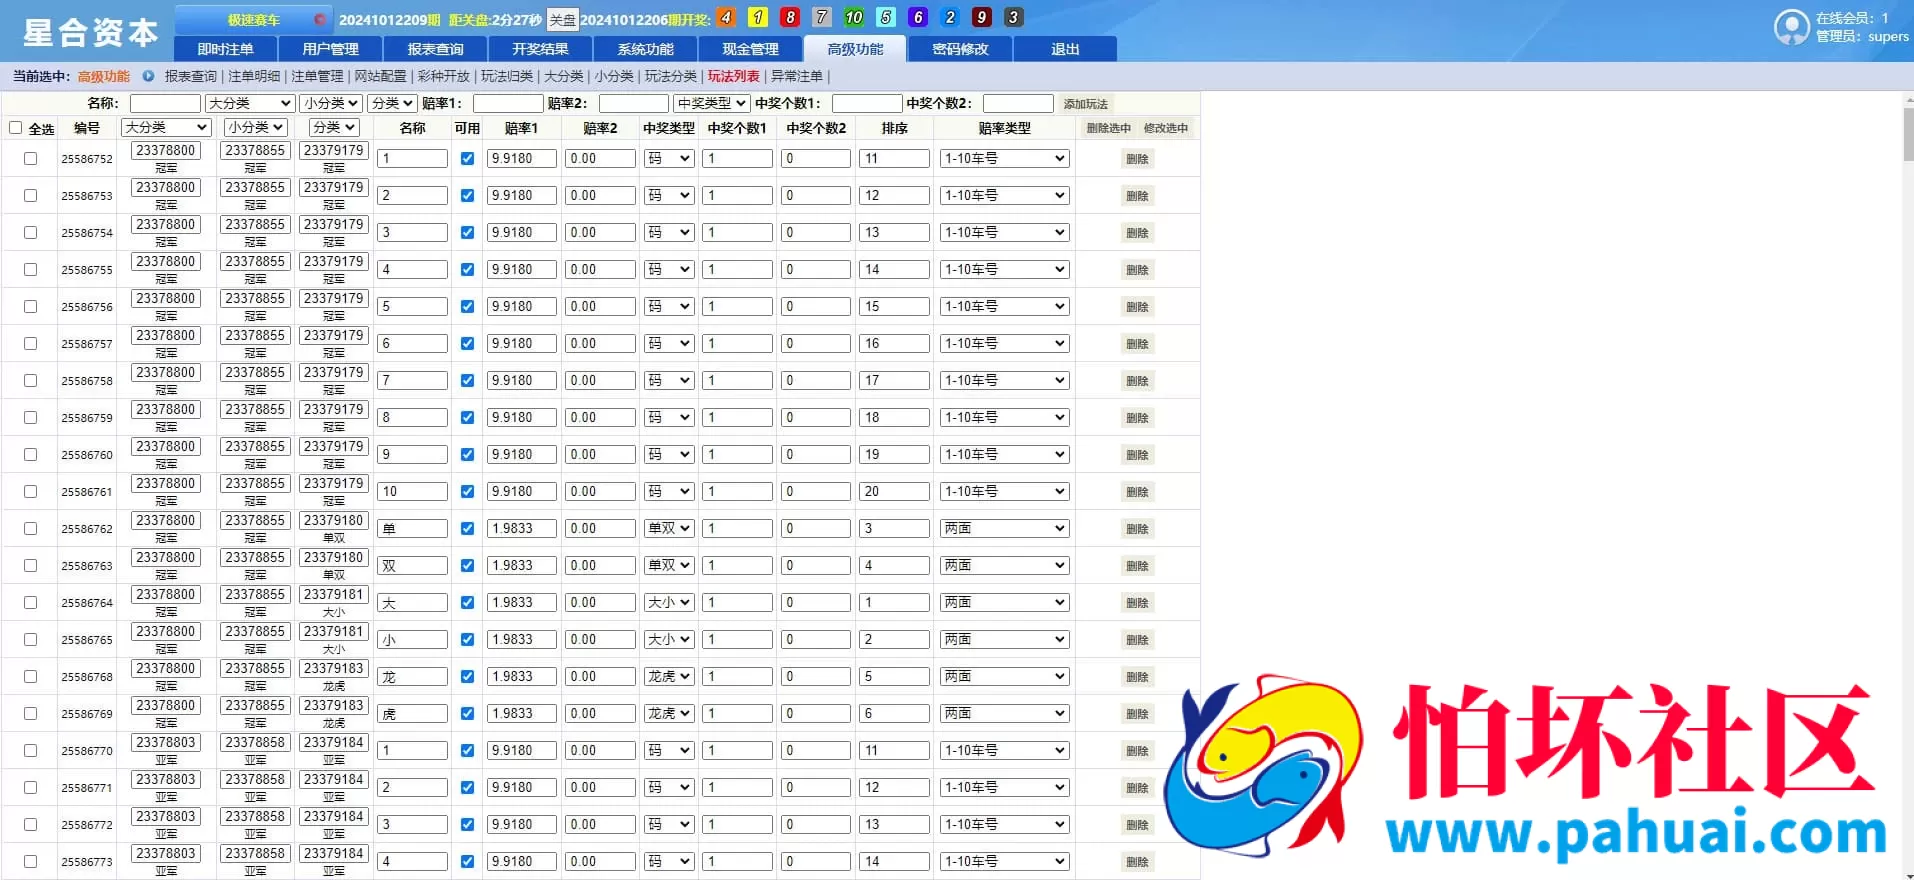Open the 彩种开放 submenu link
Viewport: 1914px width, 880px height.
point(443,76)
